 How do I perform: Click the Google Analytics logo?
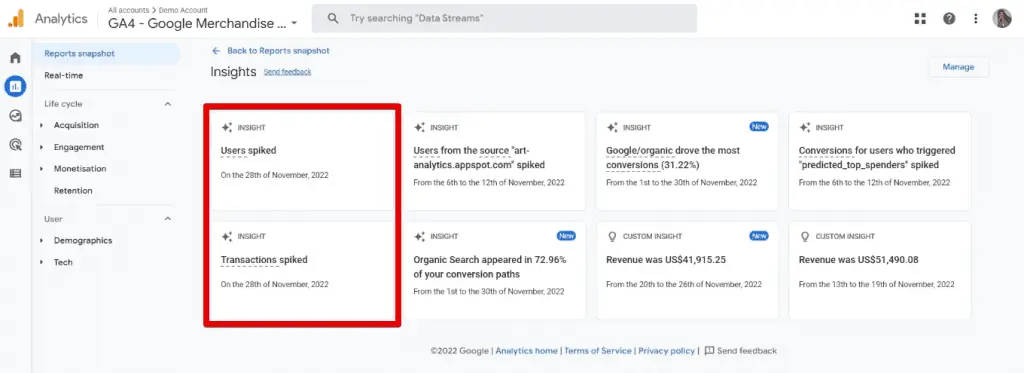(x=16, y=18)
